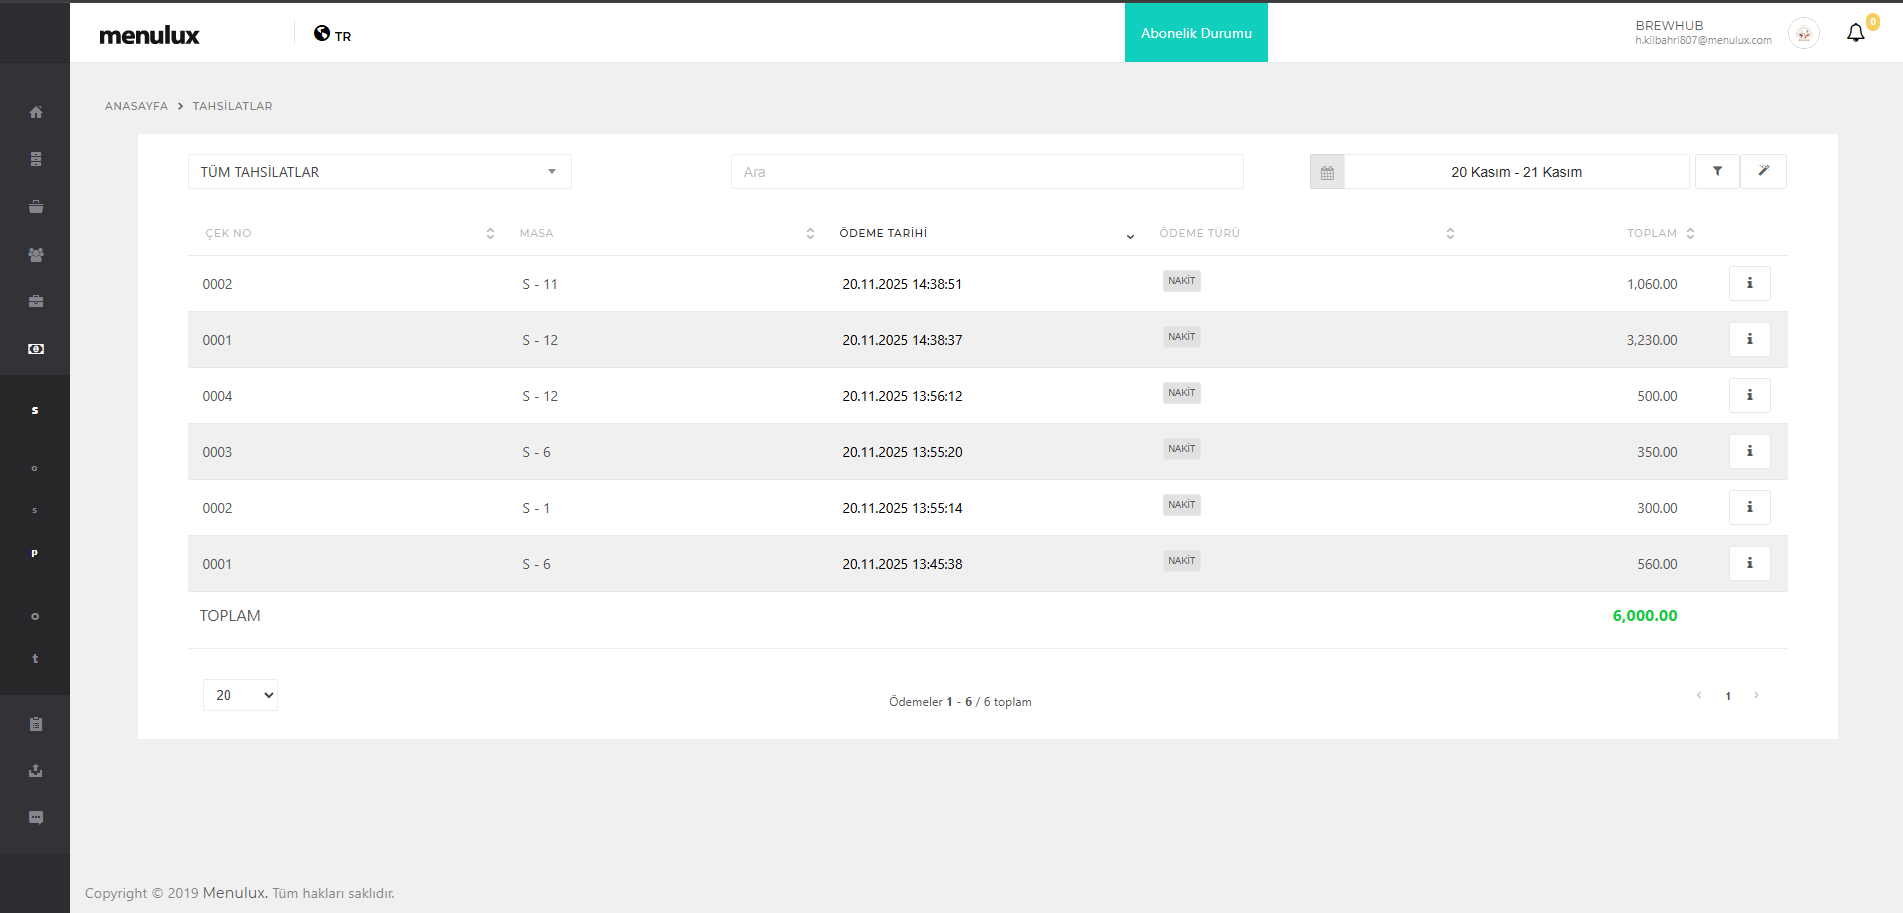
Task: Open the TR language selector
Action: coord(333,35)
